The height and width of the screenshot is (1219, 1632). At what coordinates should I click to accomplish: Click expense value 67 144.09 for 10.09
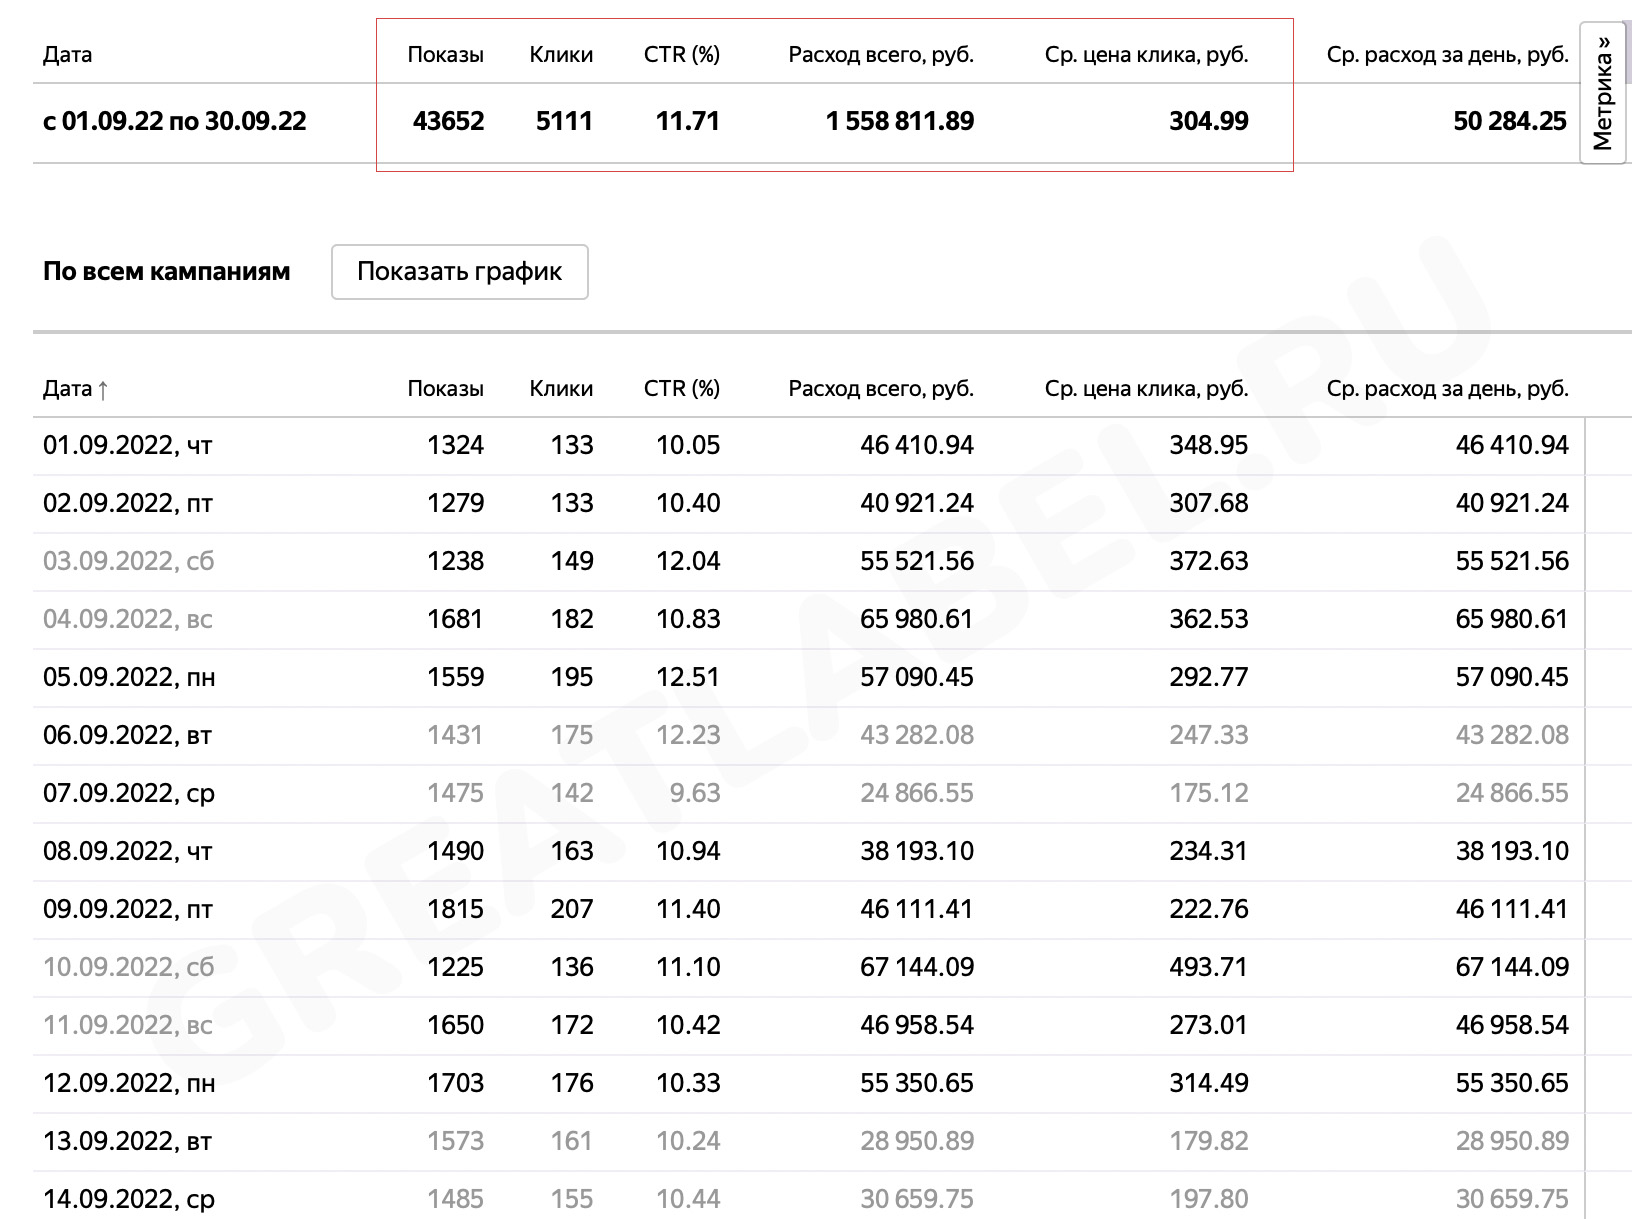[x=917, y=967]
